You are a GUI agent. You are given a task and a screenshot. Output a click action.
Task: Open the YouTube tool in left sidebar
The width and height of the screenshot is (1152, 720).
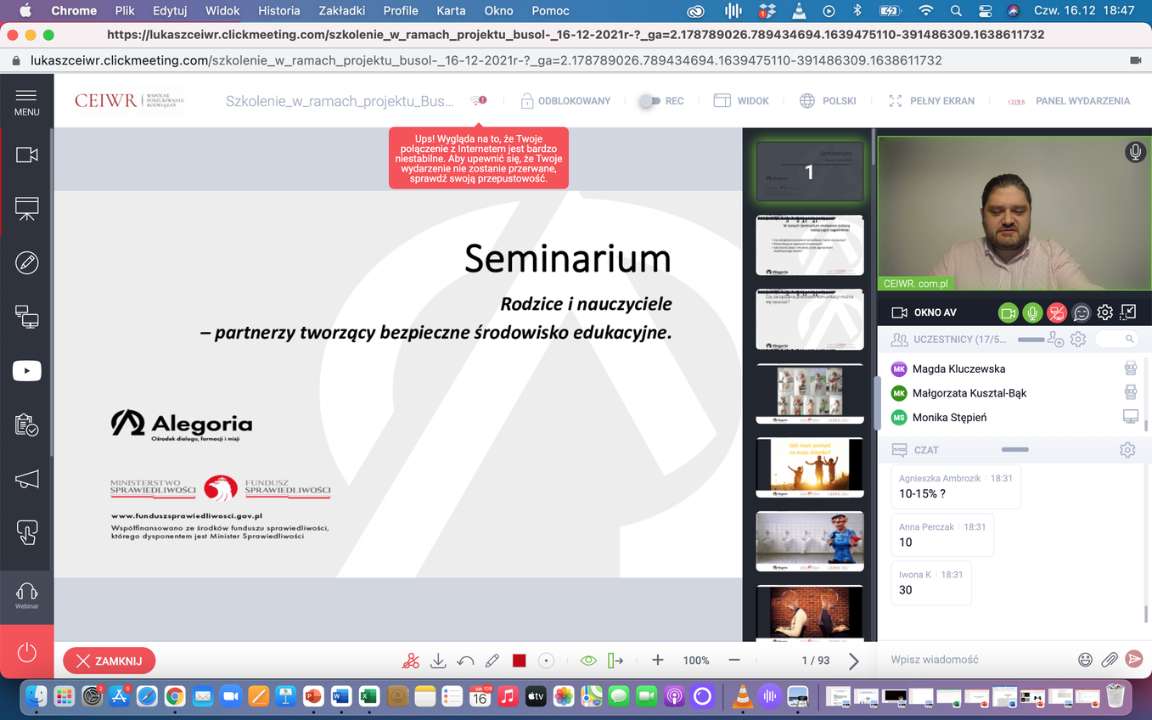[x=27, y=371]
